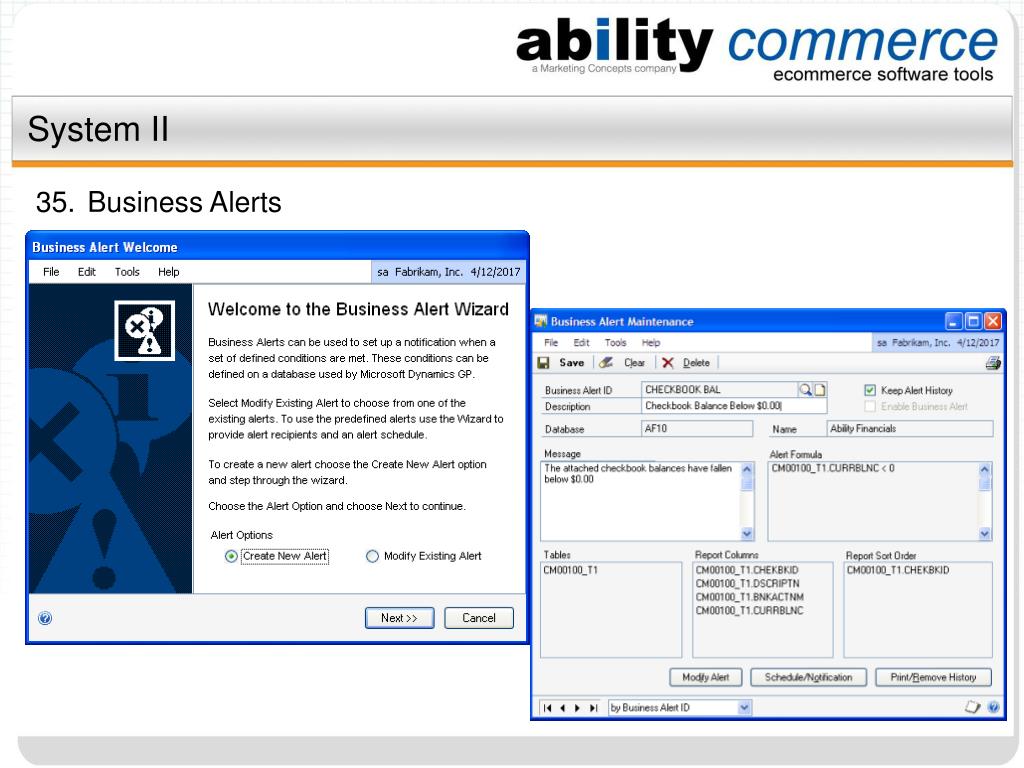Open Help menu in Business Alert Maintenance
1024x768 pixels.
[650, 342]
